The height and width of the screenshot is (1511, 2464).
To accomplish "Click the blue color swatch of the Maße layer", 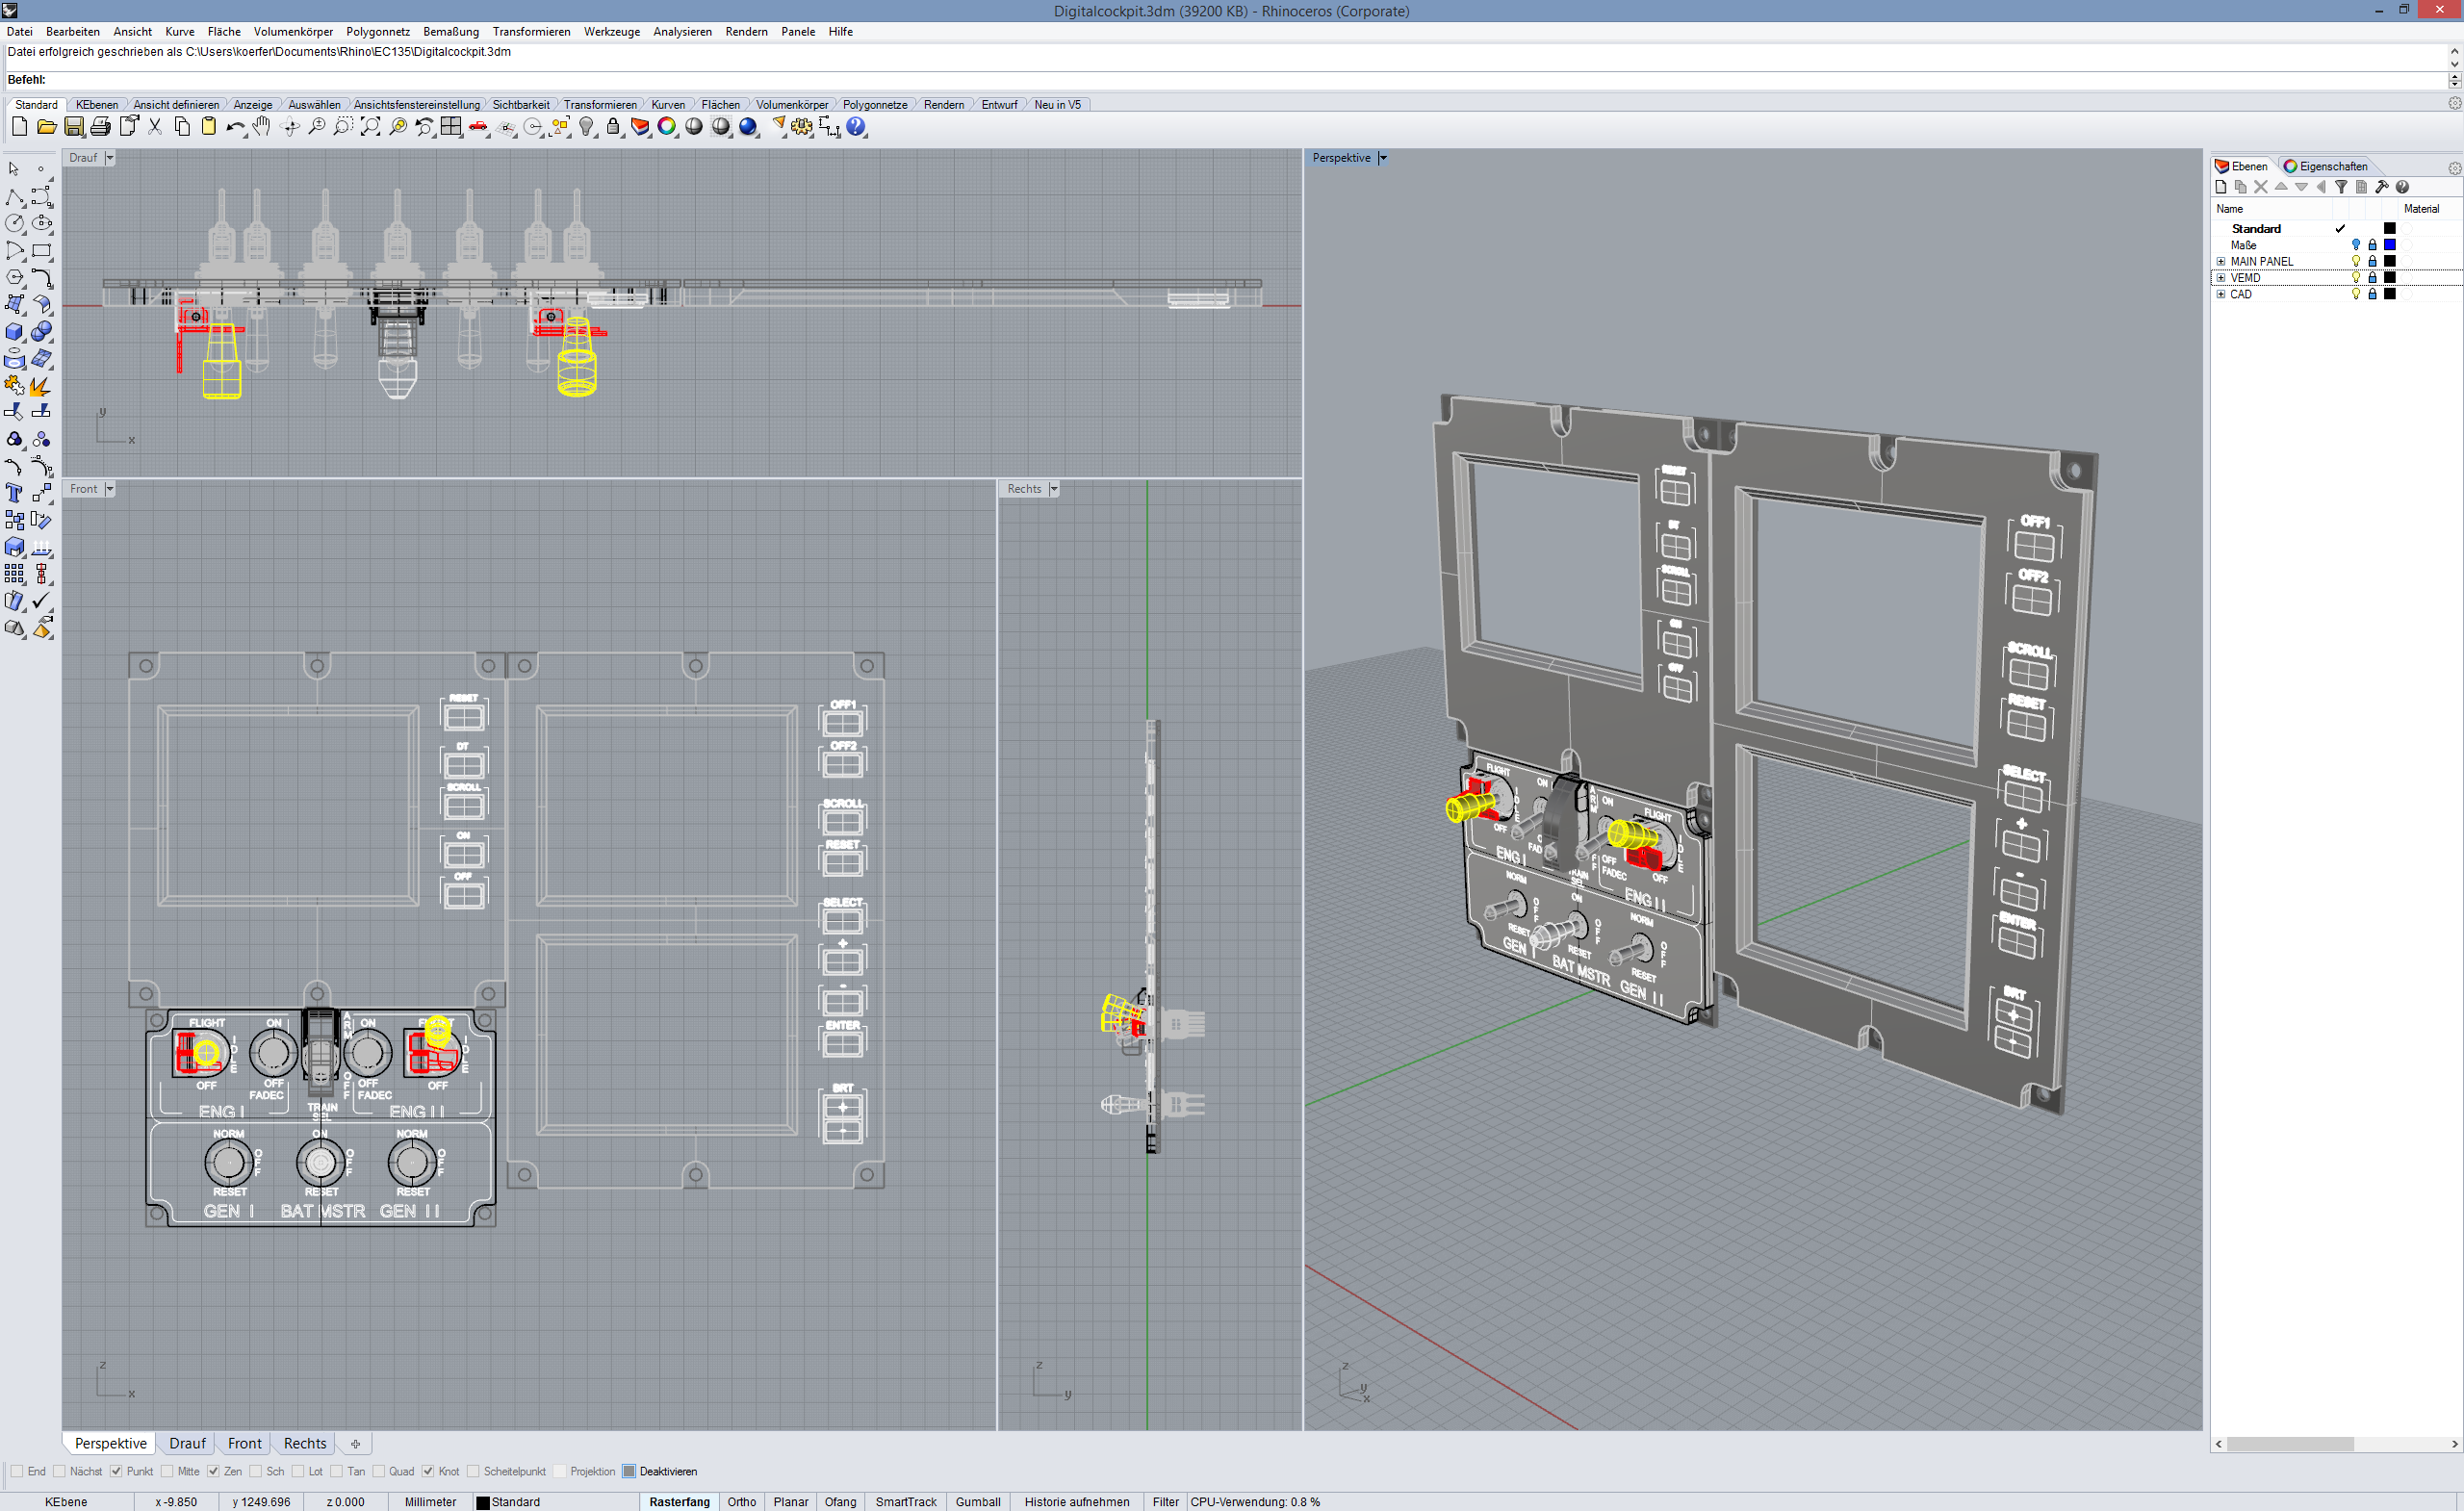I will [x=2390, y=245].
